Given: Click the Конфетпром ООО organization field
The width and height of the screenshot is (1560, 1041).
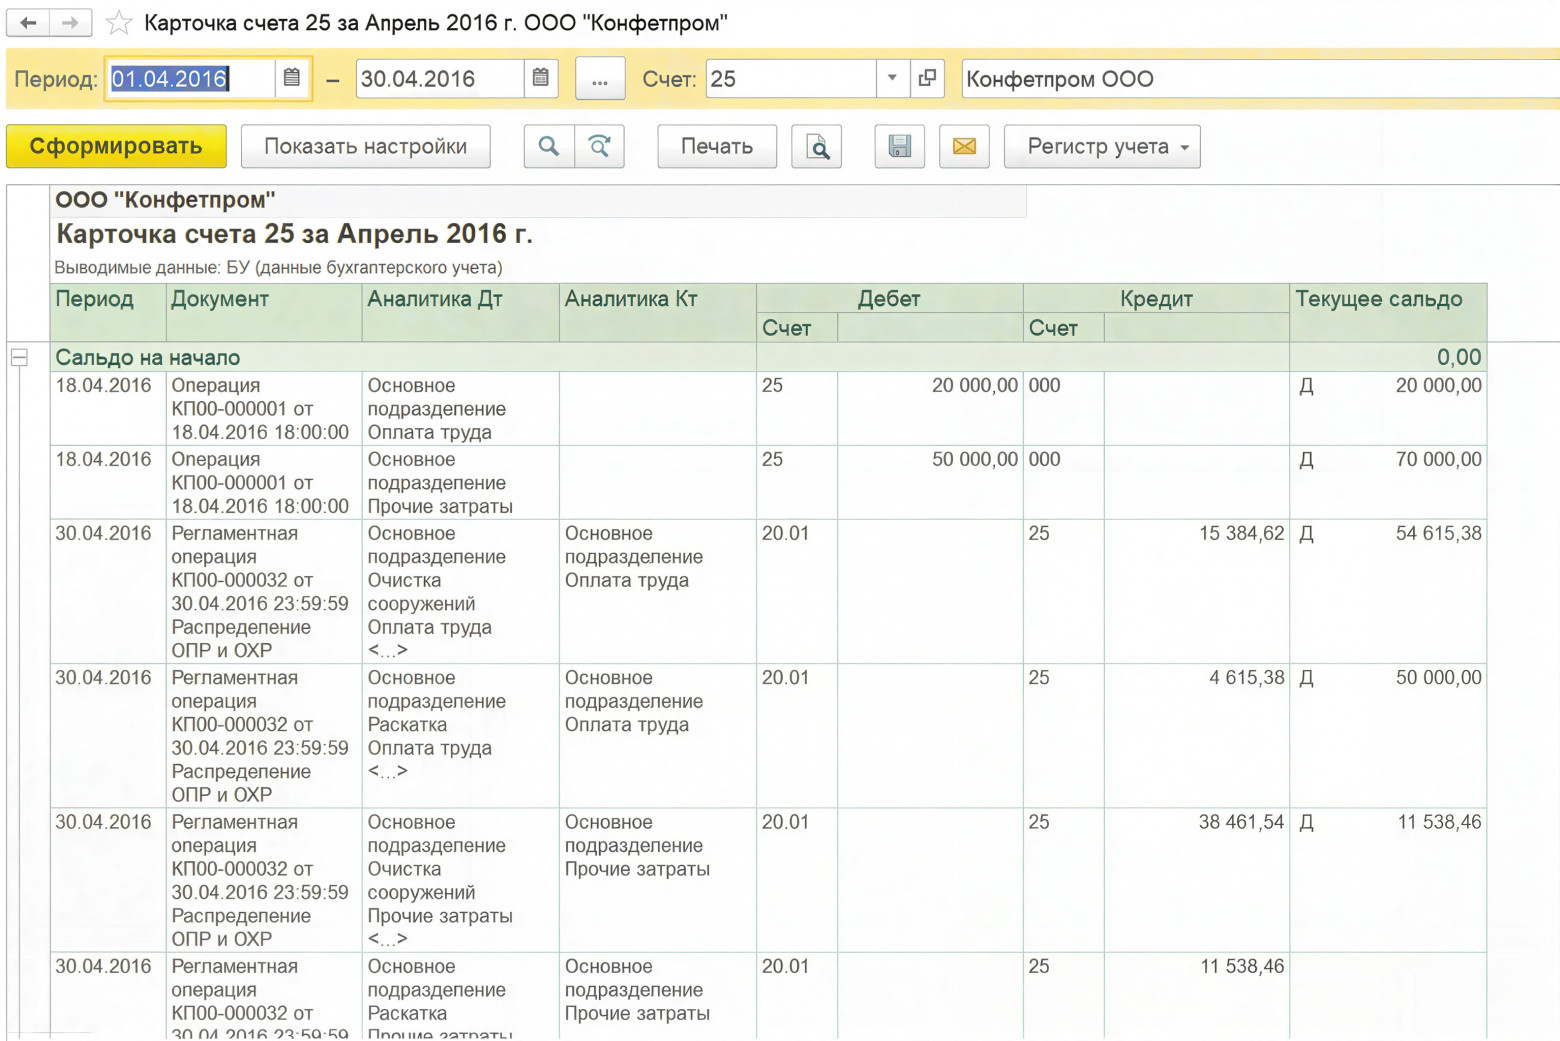Looking at the screenshot, I should pos(1150,79).
